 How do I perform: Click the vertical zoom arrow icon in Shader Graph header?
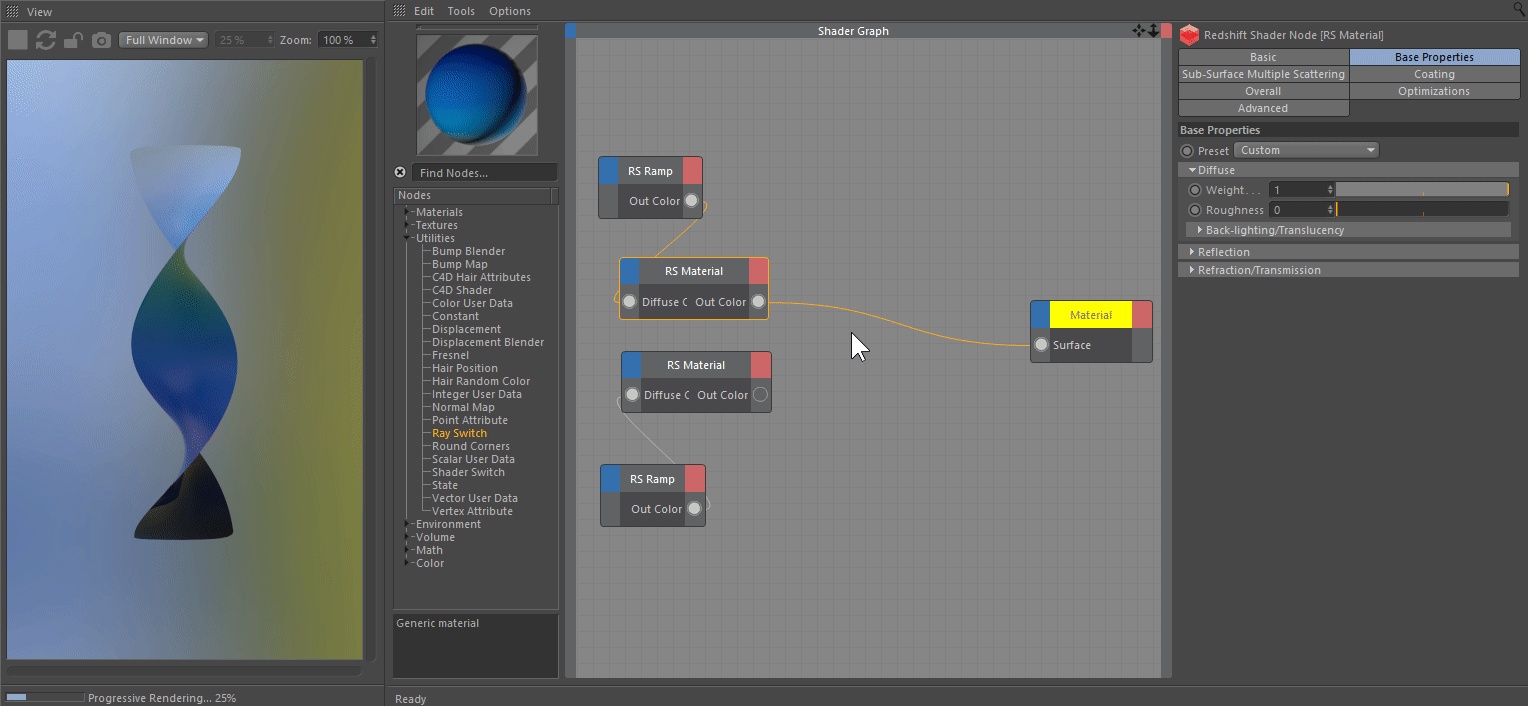[x=1153, y=31]
